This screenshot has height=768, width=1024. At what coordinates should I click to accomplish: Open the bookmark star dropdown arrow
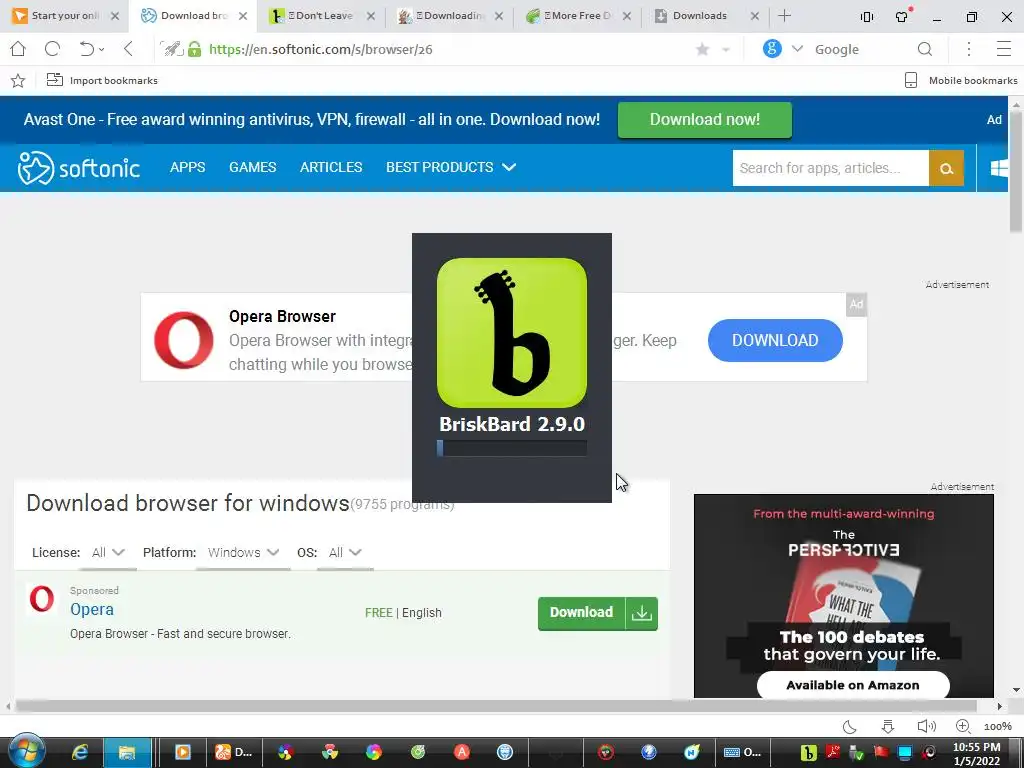tap(726, 50)
